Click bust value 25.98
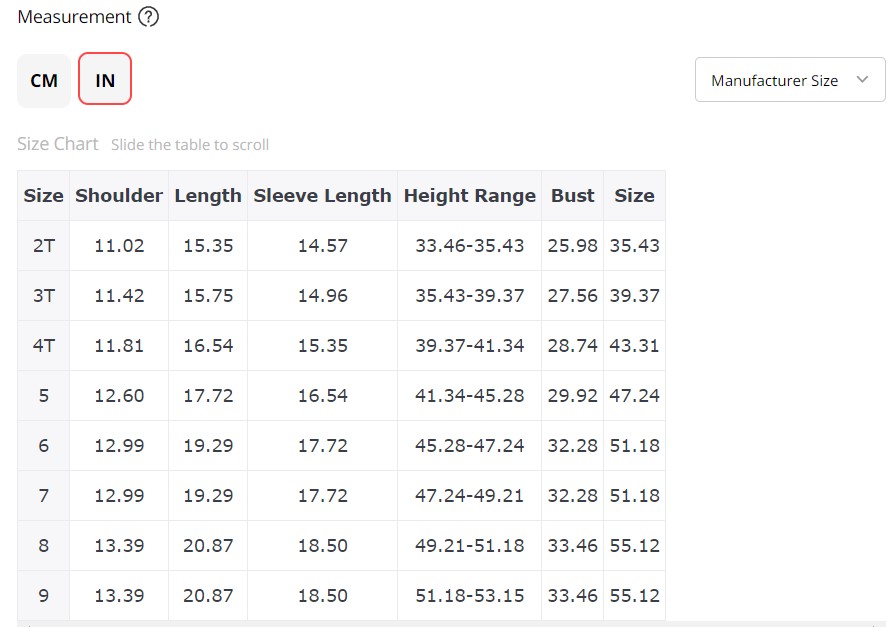The width and height of the screenshot is (891, 627). tap(572, 246)
